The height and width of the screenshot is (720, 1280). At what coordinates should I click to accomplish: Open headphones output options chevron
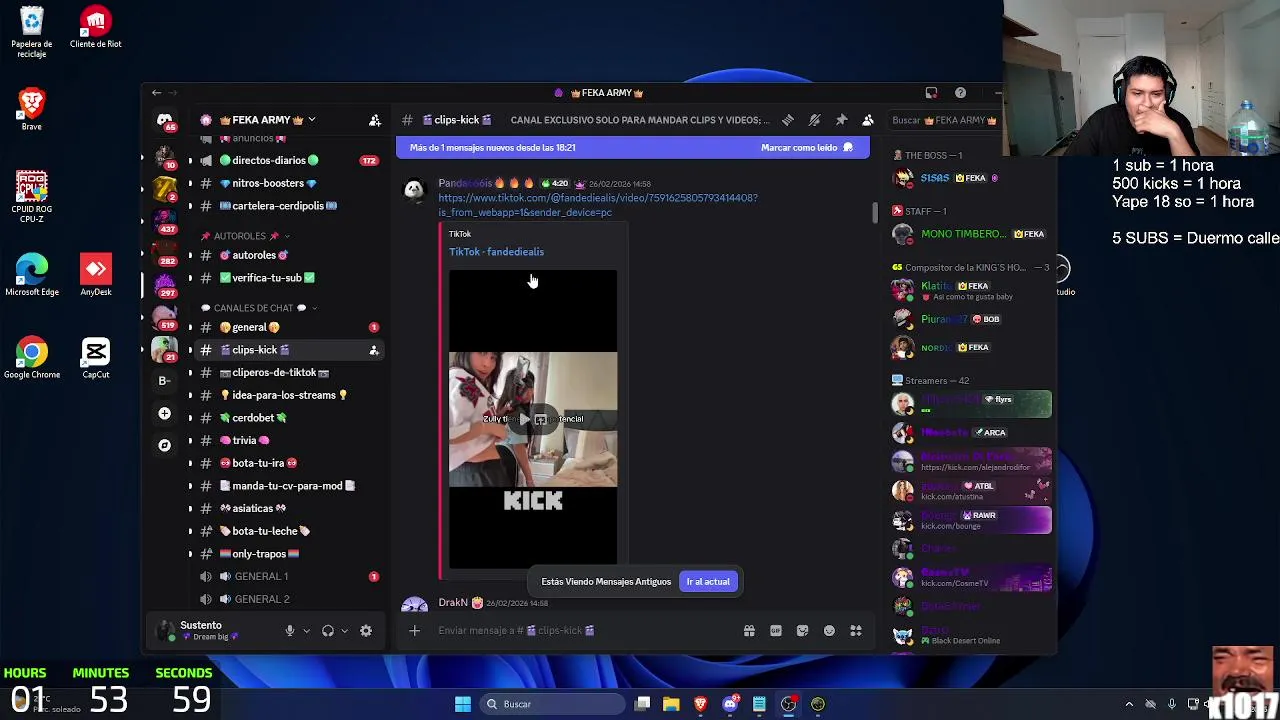coord(344,631)
